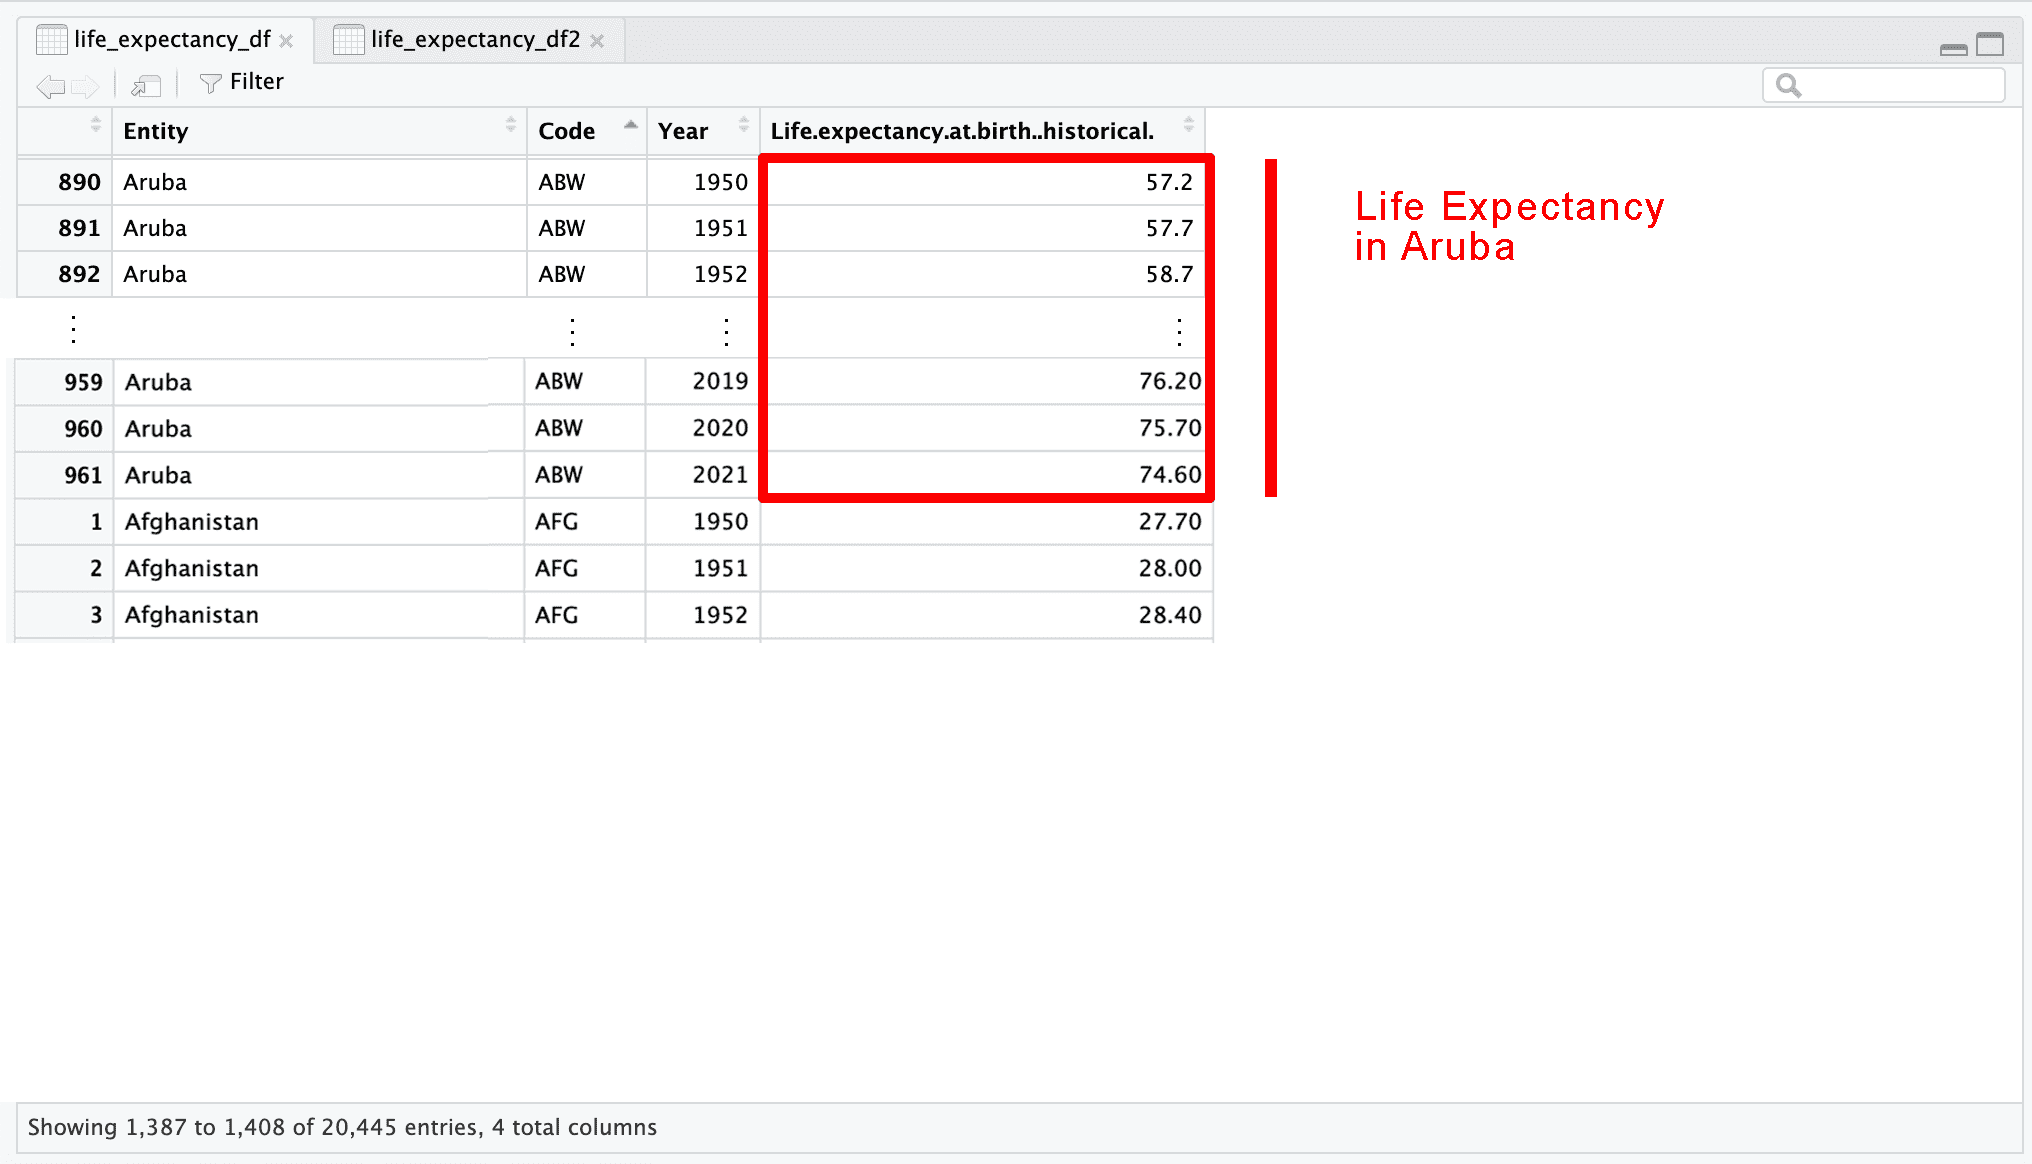Screen dimensions: 2032x1164
Task: Switch to the life_expectancy_df tab
Action: point(171,39)
